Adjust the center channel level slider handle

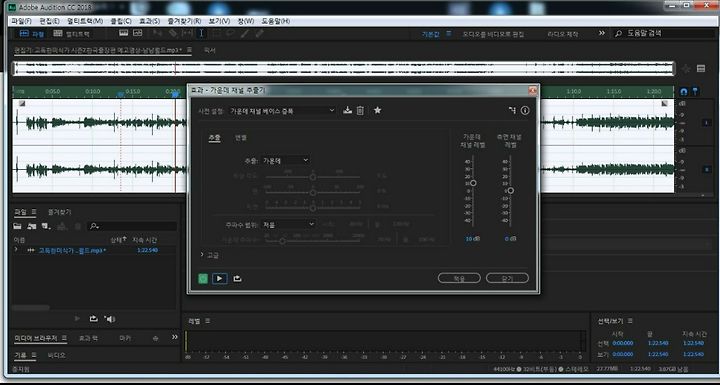(x=473, y=183)
